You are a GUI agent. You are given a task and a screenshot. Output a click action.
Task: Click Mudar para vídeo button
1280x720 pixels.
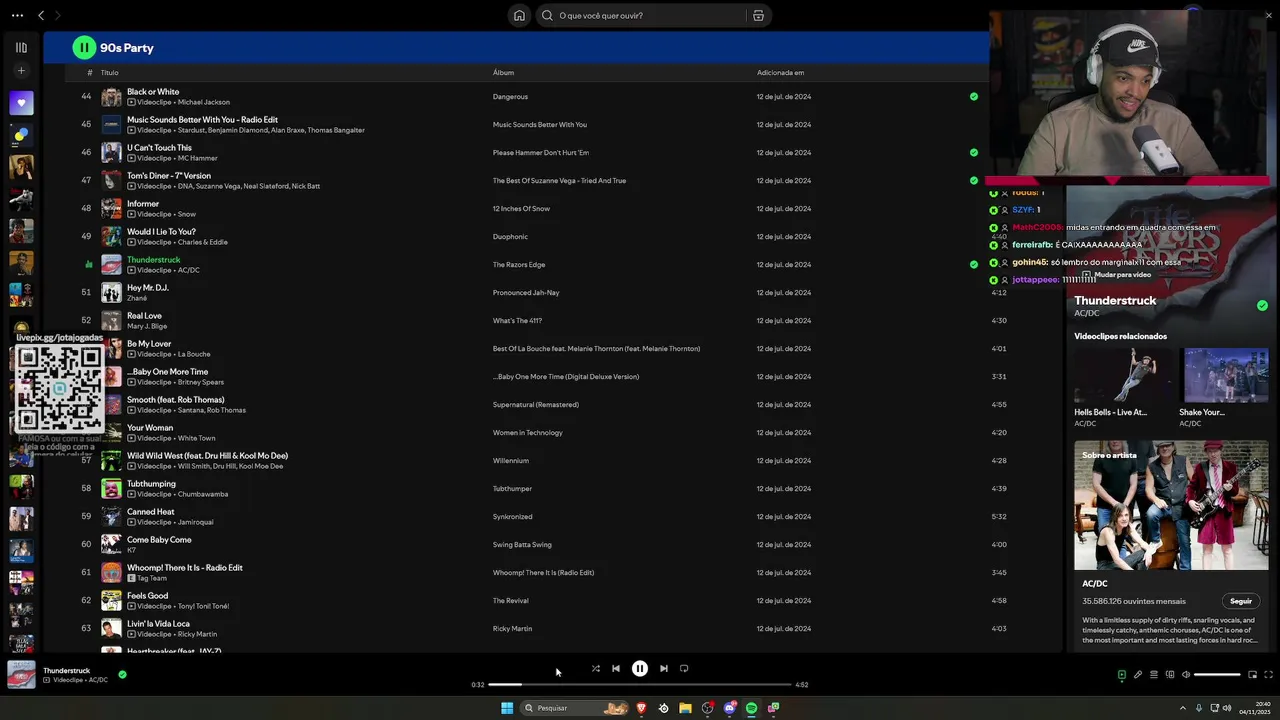1116,274
